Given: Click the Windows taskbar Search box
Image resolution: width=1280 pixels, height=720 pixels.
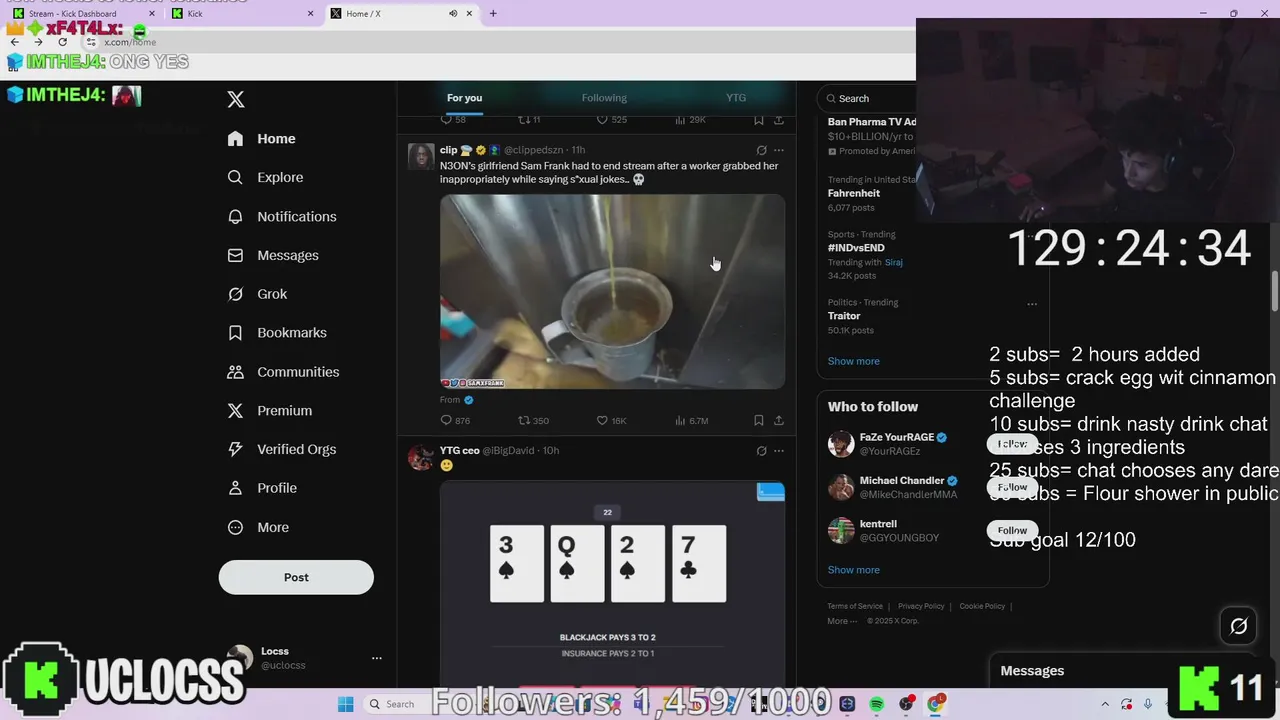Looking at the screenshot, I should [400, 704].
